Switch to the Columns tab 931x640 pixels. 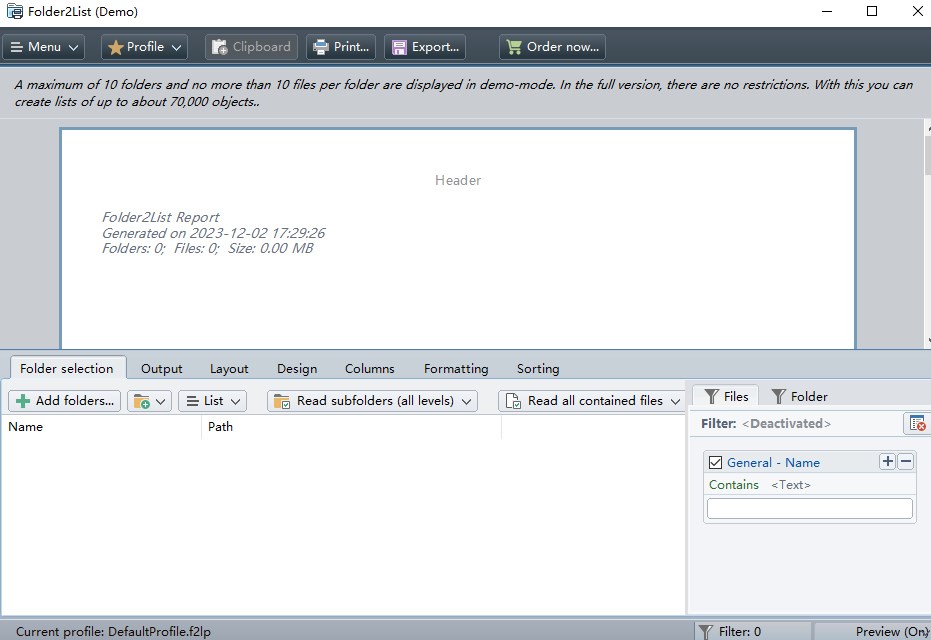369,368
